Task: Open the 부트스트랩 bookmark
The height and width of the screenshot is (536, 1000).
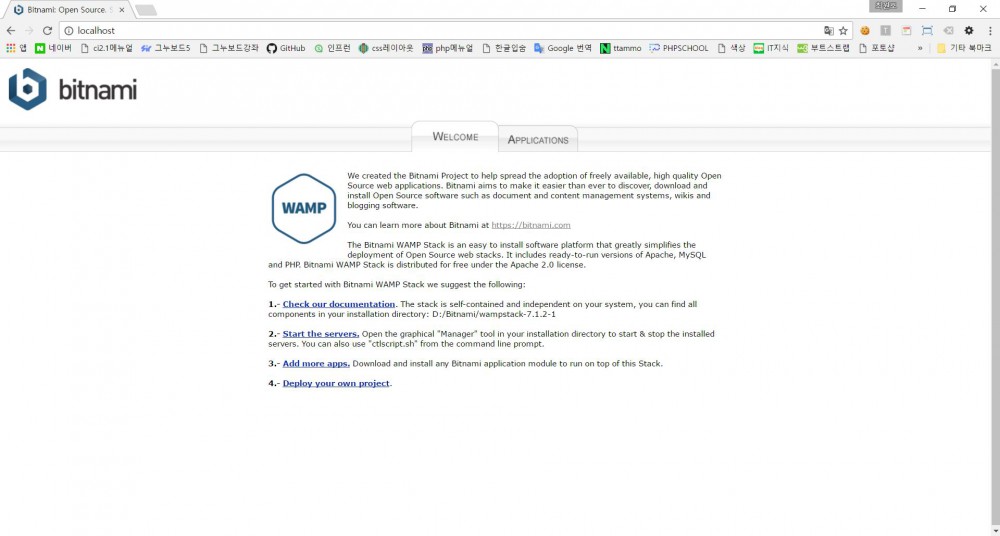Action: pyautogui.click(x=823, y=48)
